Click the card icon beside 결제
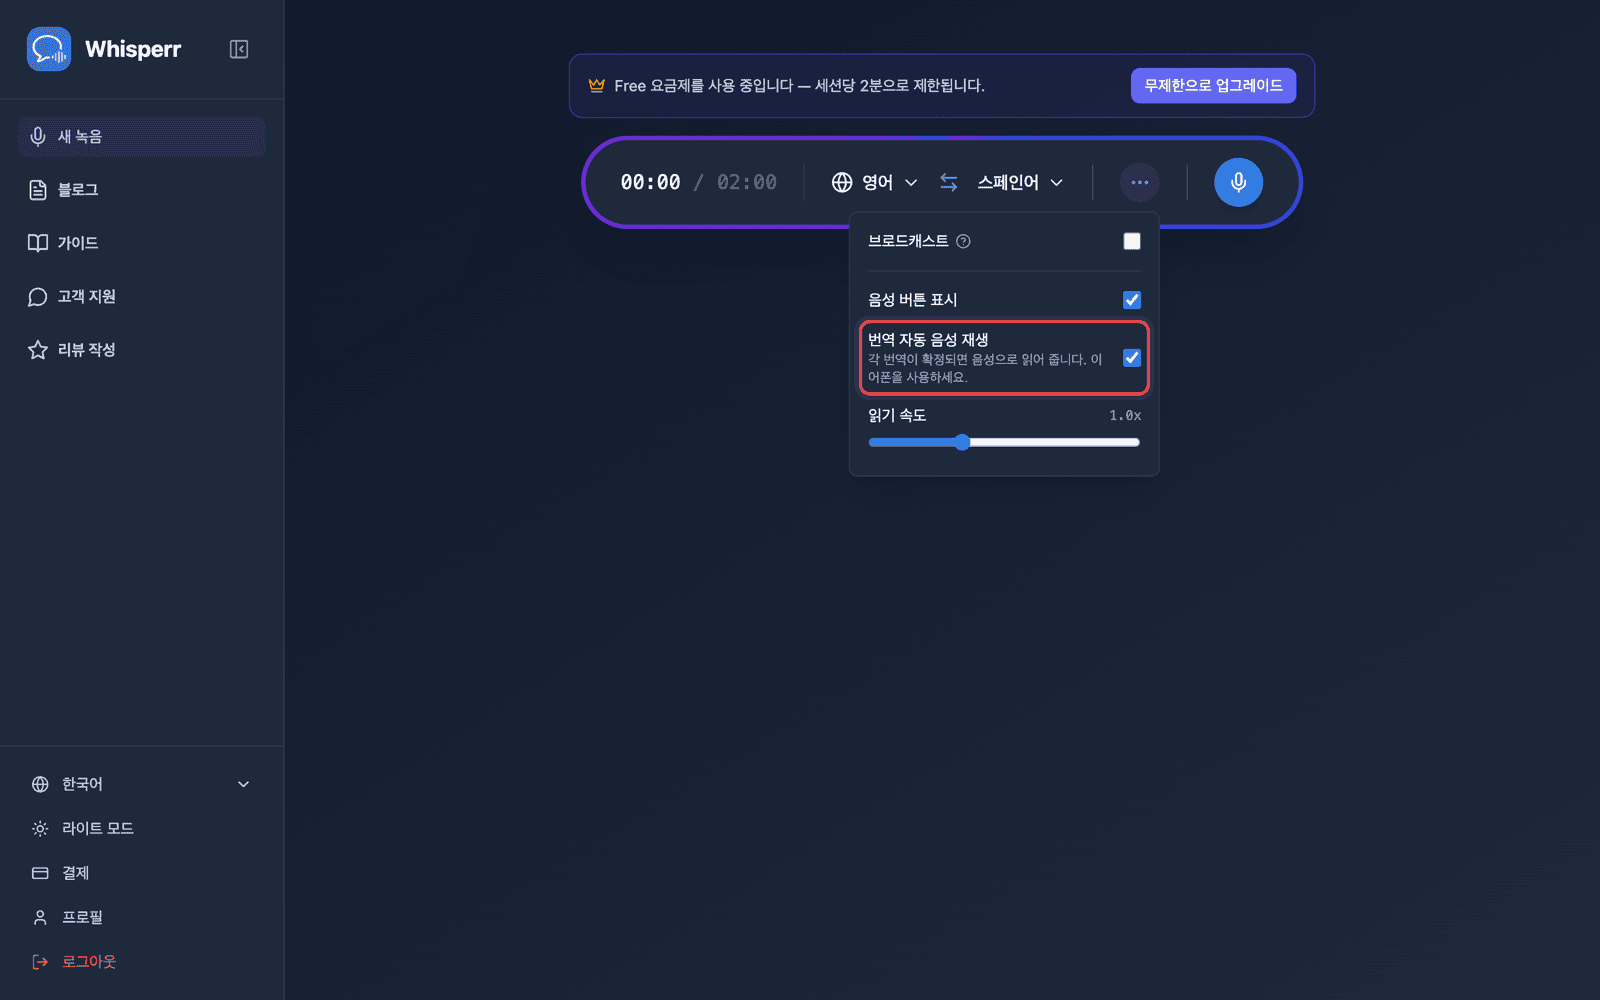Image resolution: width=1600 pixels, height=1000 pixels. click(40, 873)
